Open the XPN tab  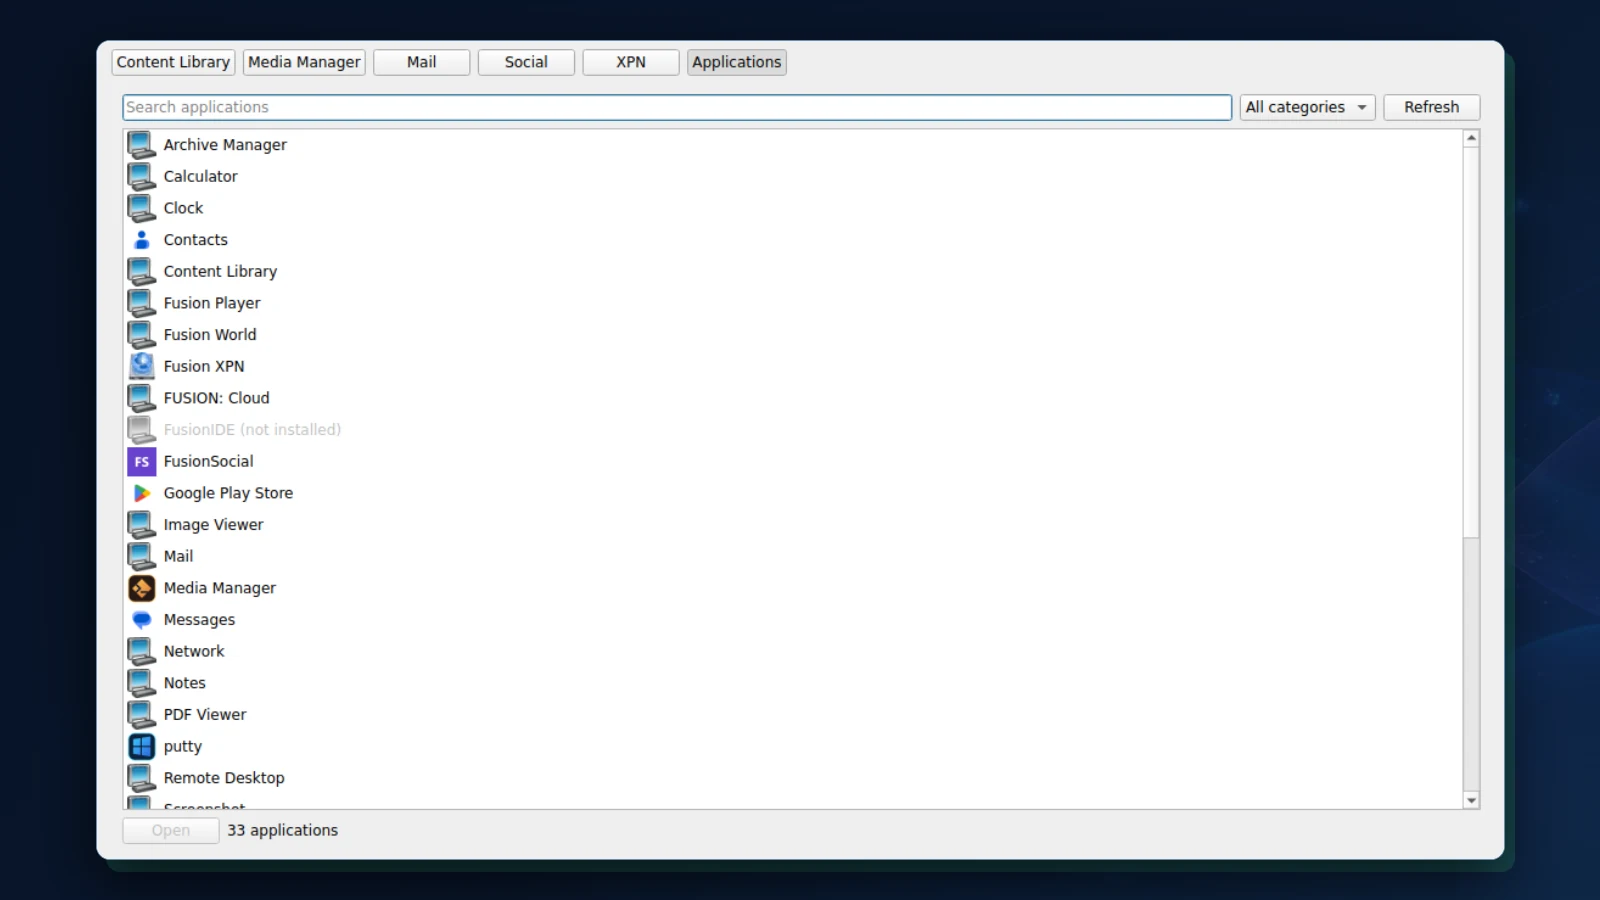(631, 62)
